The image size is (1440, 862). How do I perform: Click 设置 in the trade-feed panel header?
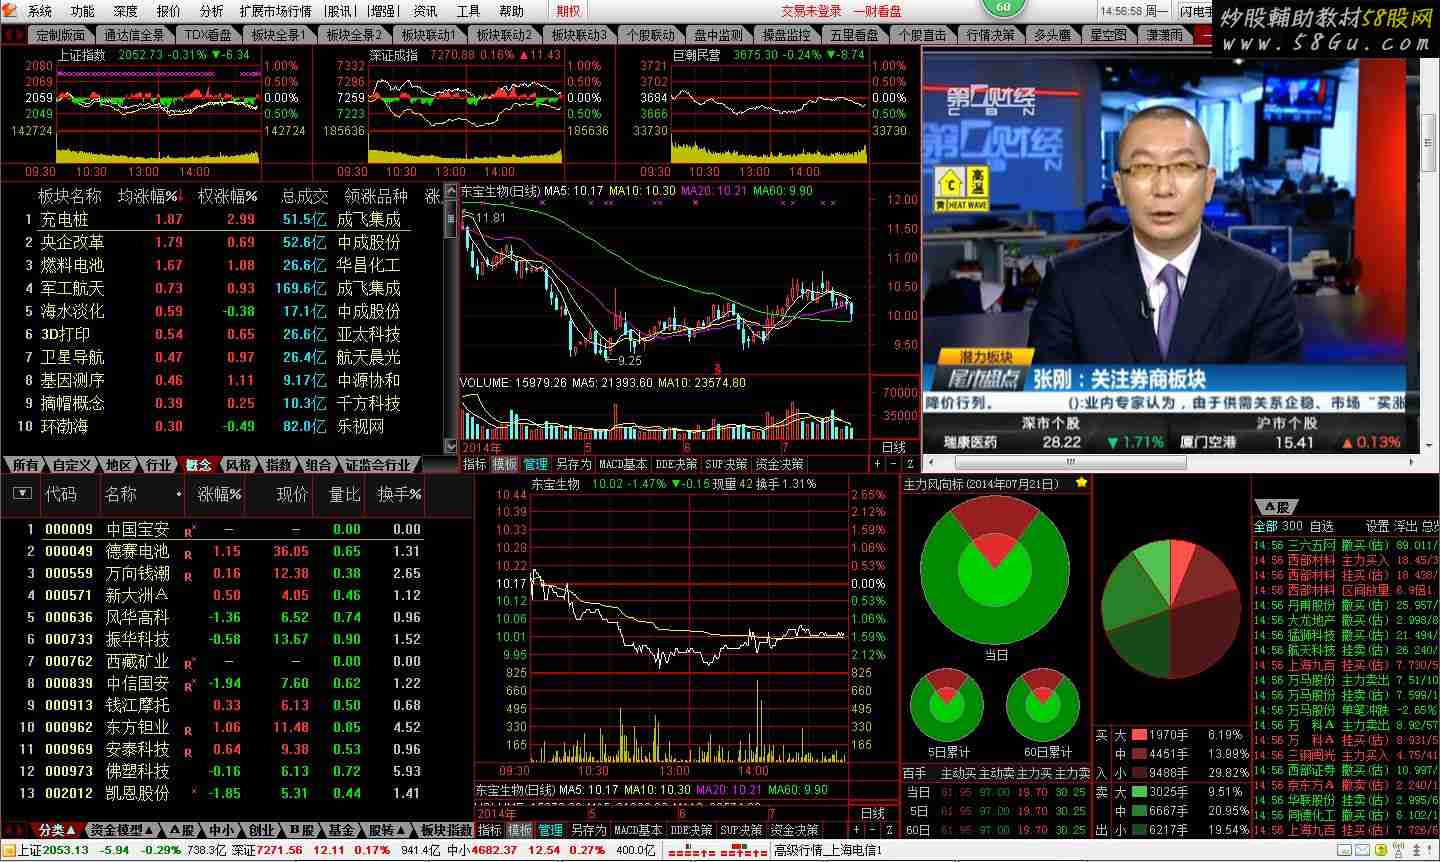click(1377, 525)
